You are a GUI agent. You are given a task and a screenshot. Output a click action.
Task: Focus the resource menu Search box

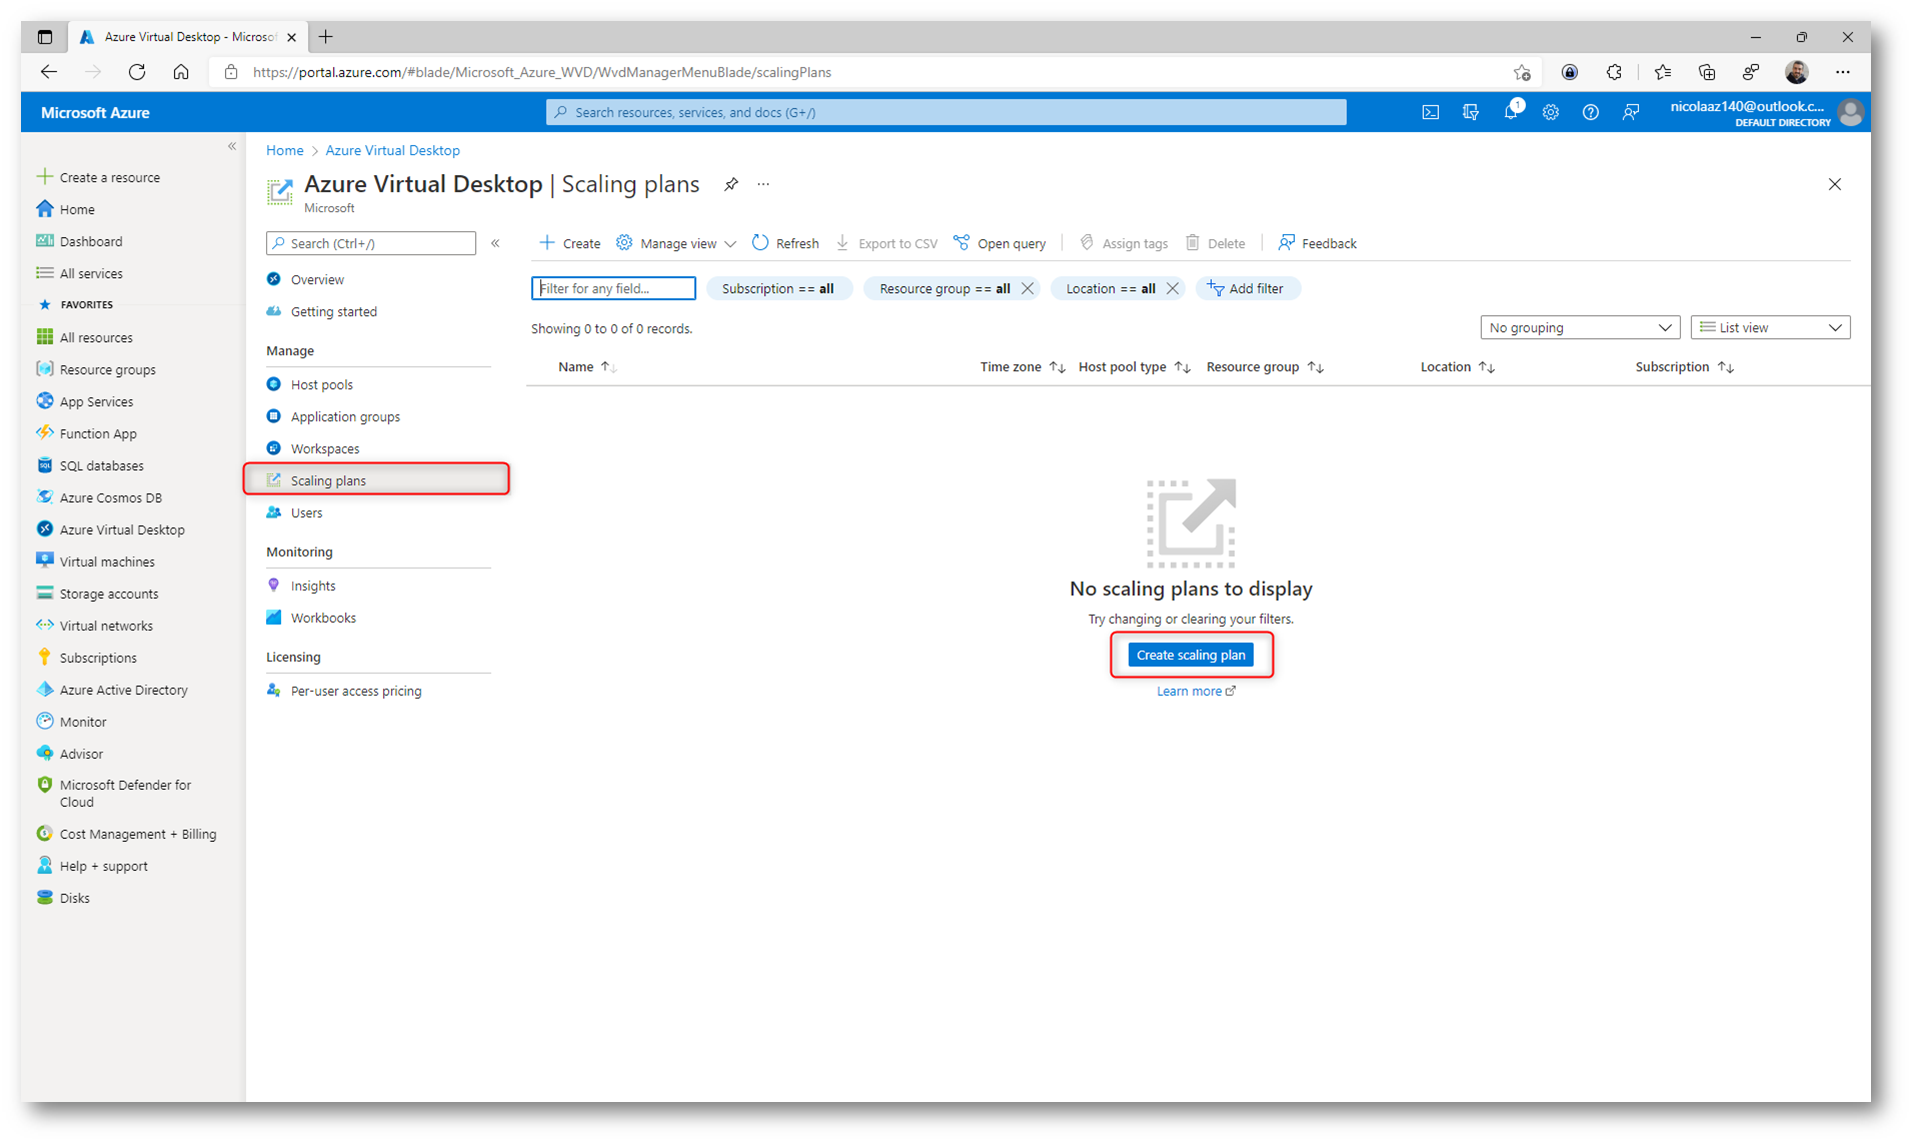tap(371, 243)
